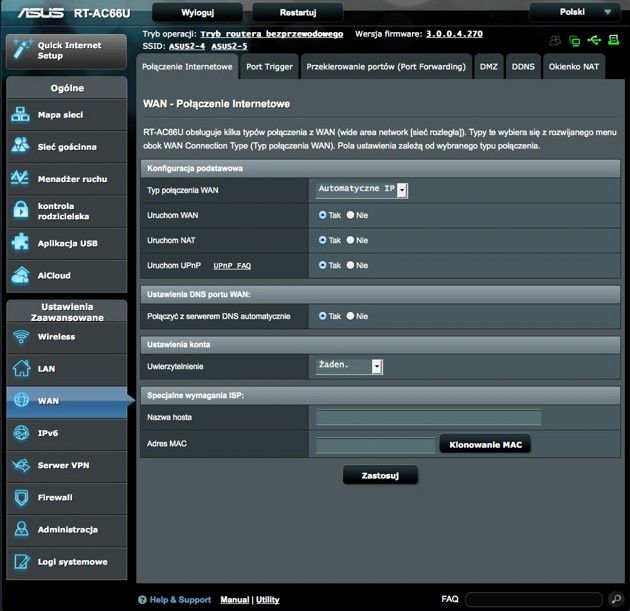Click Ustawienia Zaawansowane section header
This screenshot has width=630, height=611.
pyautogui.click(x=67, y=312)
